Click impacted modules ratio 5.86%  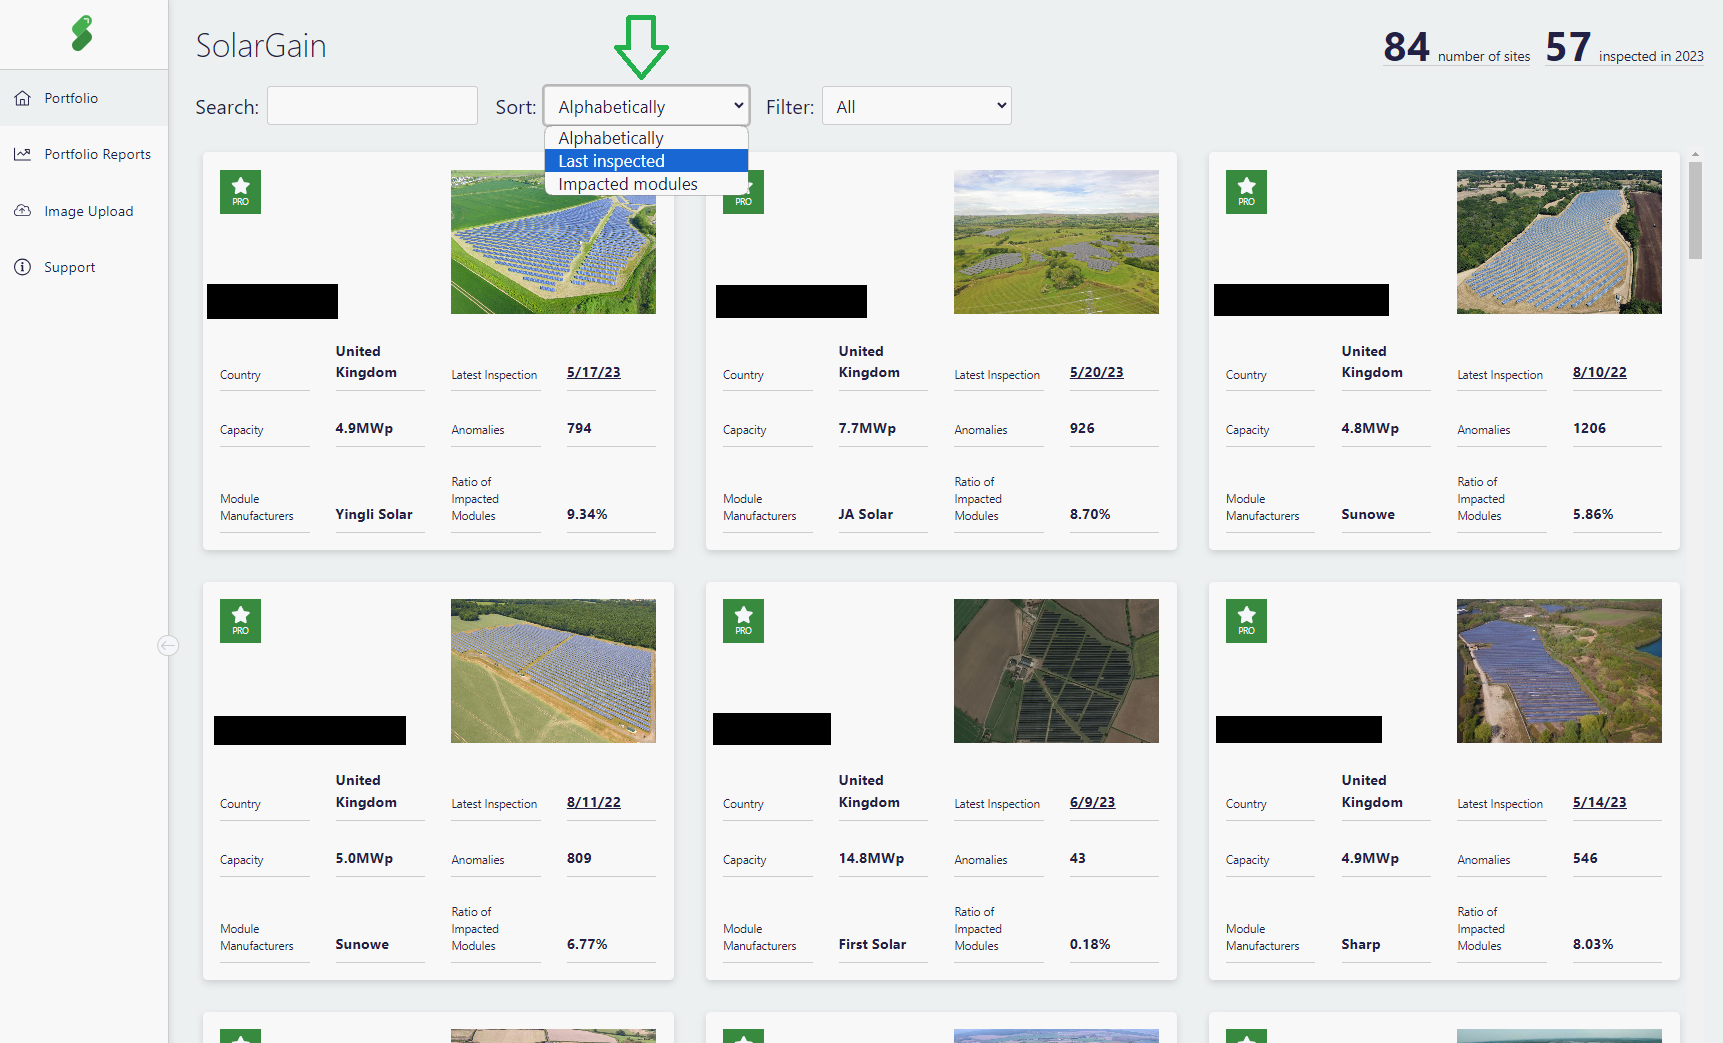(x=1593, y=514)
